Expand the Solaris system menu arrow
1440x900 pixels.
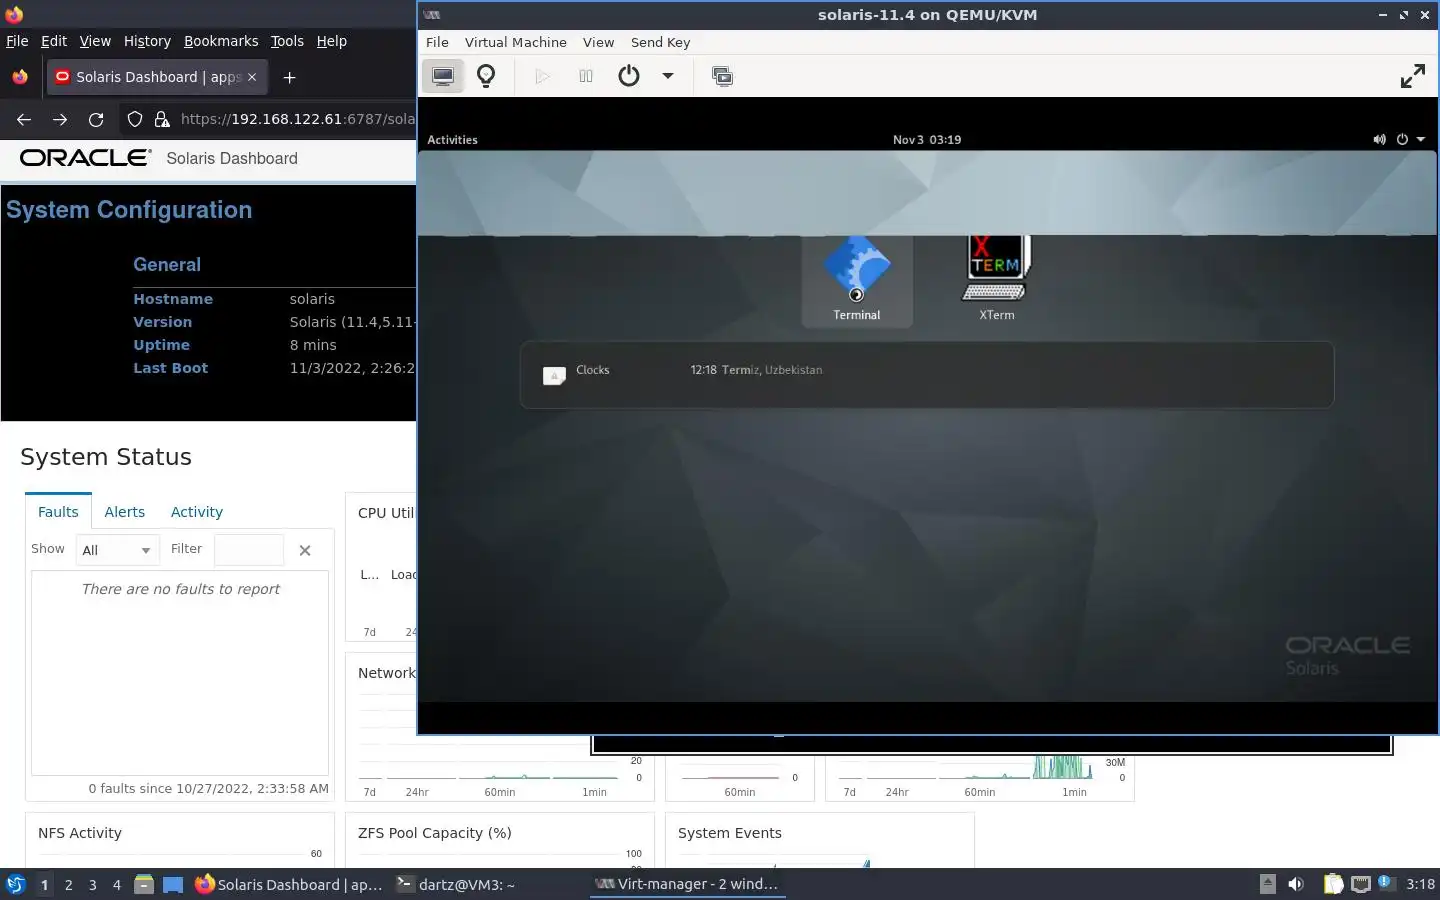[1420, 140]
